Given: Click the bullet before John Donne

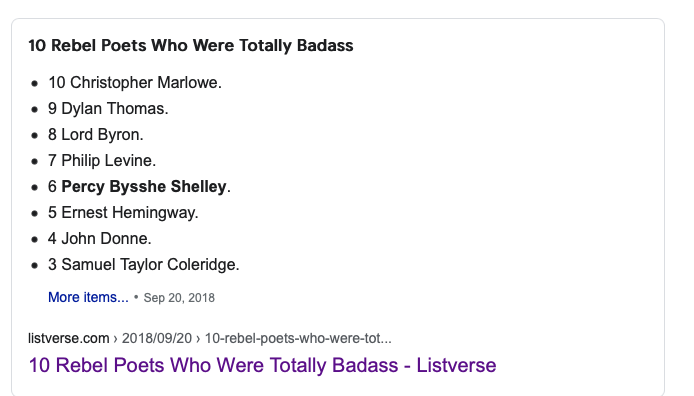Looking at the screenshot, I should tap(35, 239).
